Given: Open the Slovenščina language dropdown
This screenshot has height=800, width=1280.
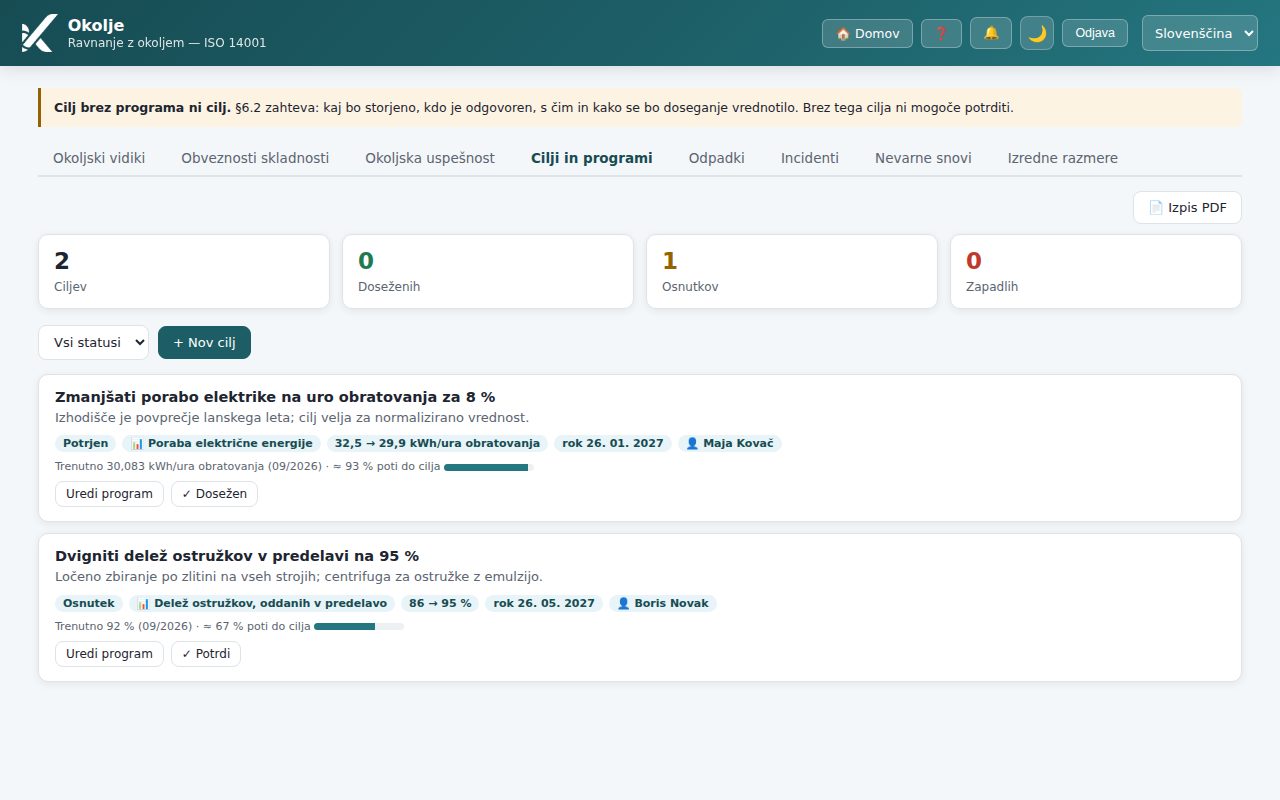Looking at the screenshot, I should click(x=1200, y=33).
